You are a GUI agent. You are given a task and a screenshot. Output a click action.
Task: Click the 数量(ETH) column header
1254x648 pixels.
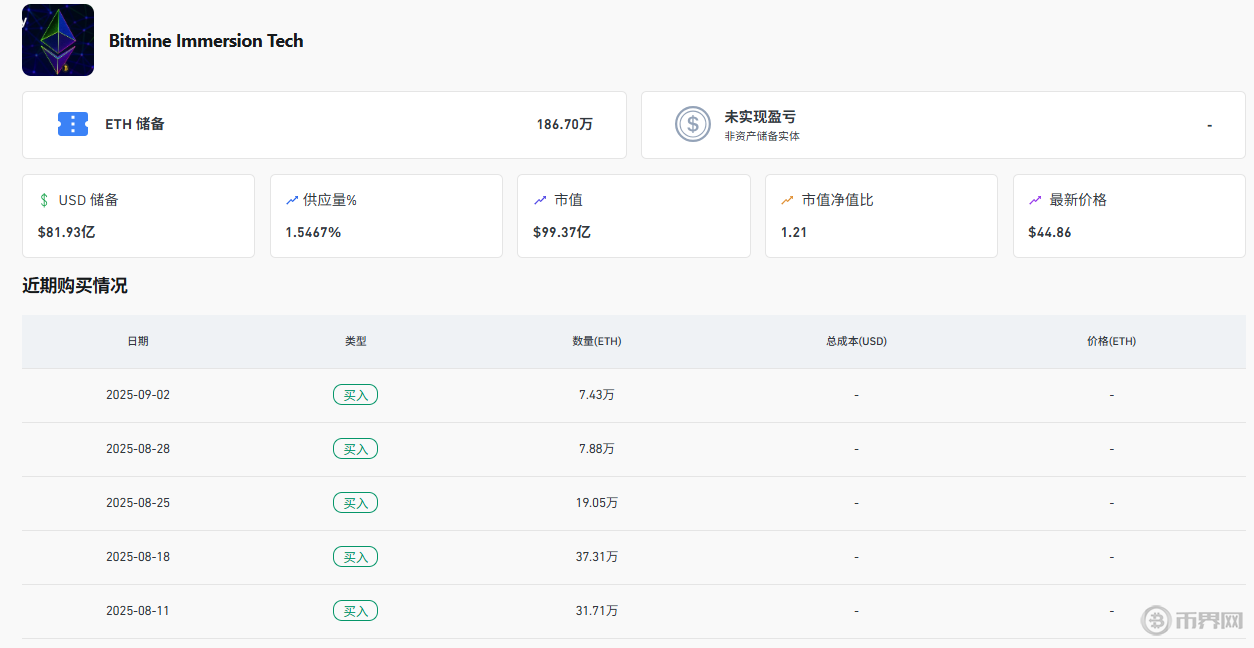(597, 341)
